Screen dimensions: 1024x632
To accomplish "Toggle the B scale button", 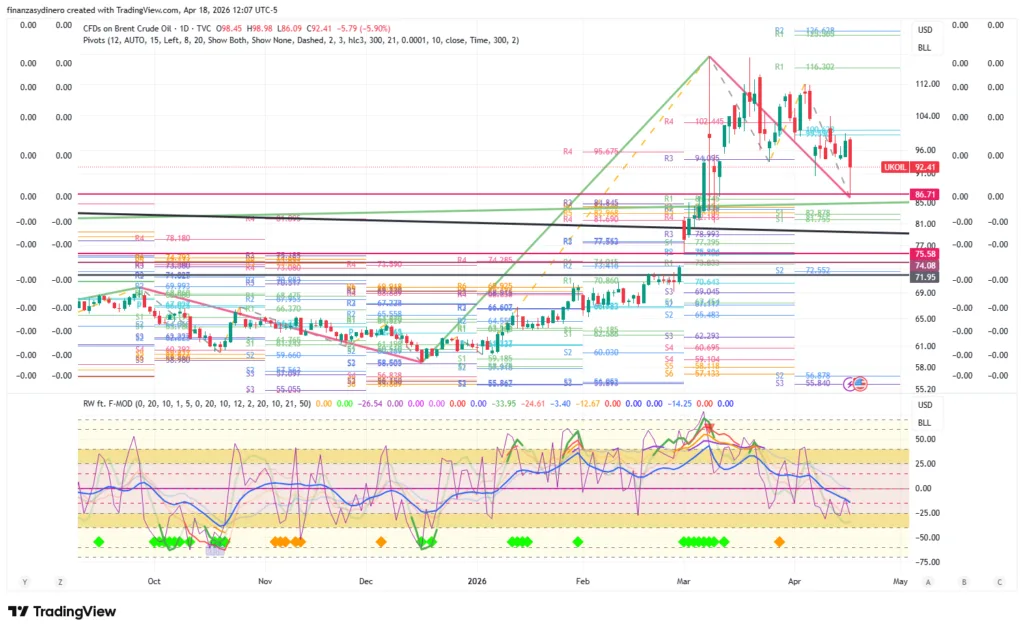I will [x=964, y=581].
